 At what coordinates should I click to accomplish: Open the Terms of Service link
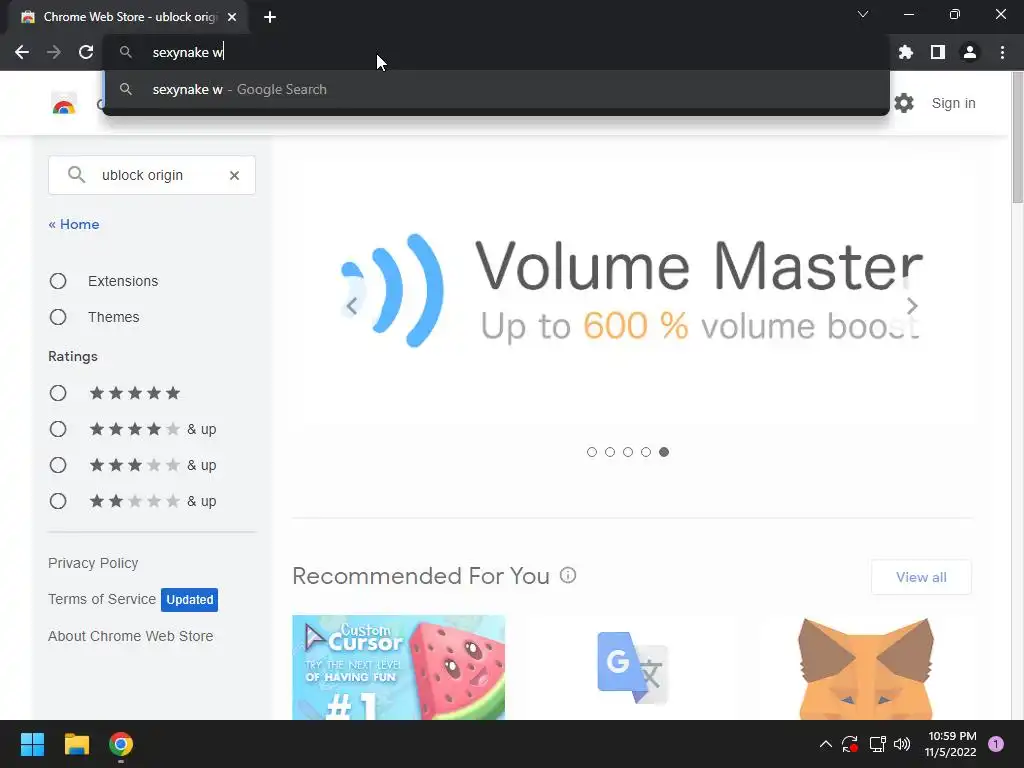point(102,599)
